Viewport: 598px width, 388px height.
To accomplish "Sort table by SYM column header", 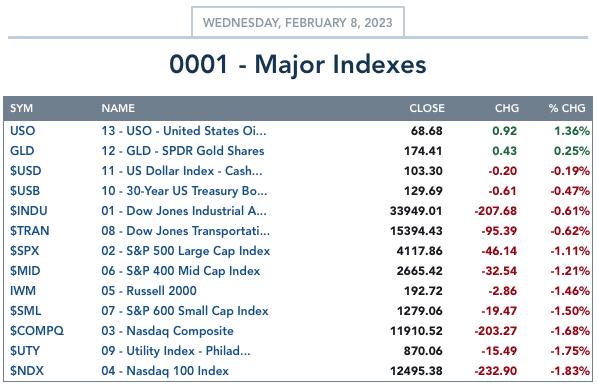I will (x=21, y=108).
